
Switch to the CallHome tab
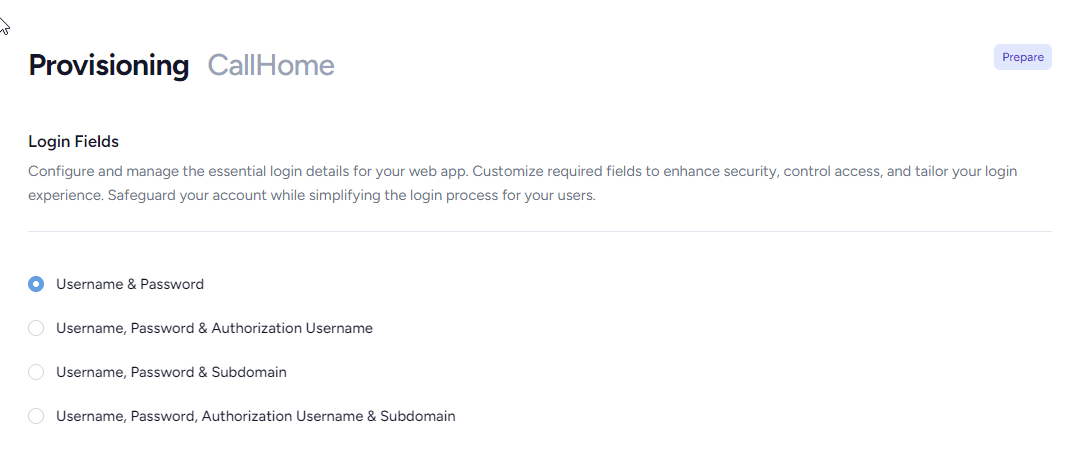coord(271,65)
